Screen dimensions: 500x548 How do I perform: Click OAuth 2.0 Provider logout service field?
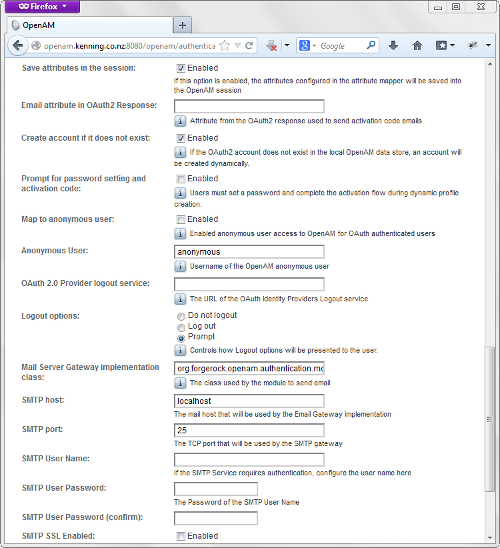point(249,284)
